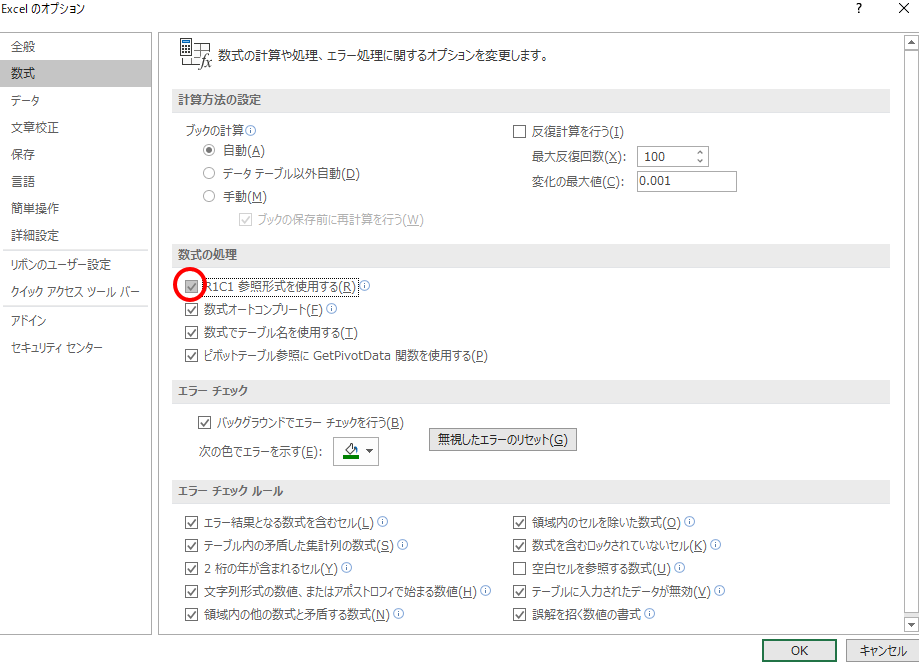The image size is (919, 664).
Task: Click the help question mark icon
Action: coord(859,8)
